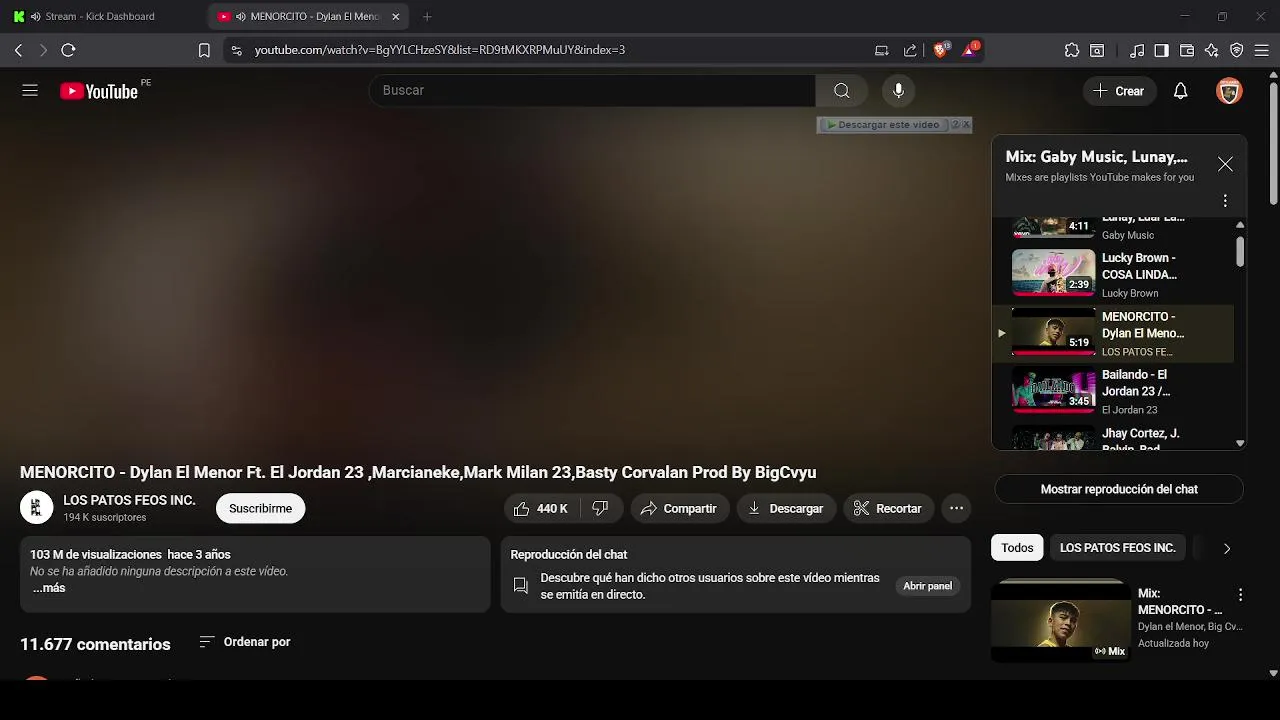Screen dimensions: 1280x720
Task: Open the YouTube hamburger guide menu
Action: pos(30,91)
